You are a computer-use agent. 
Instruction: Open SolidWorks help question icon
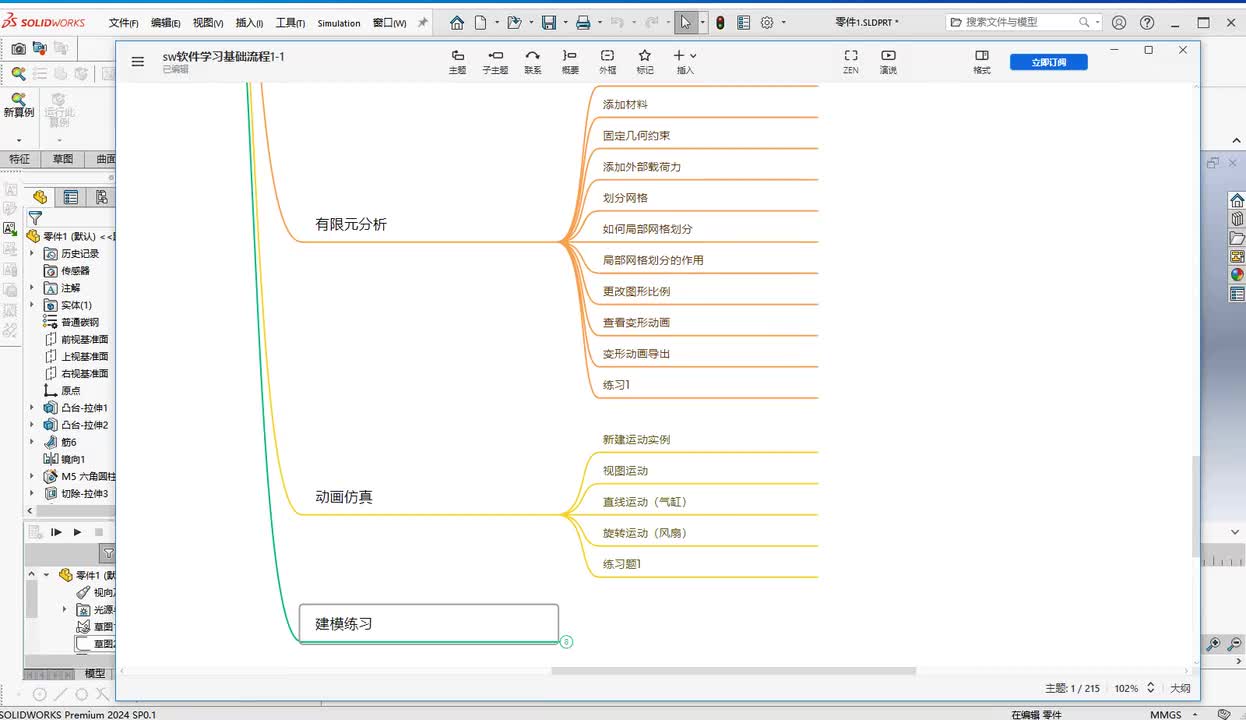(x=1146, y=22)
